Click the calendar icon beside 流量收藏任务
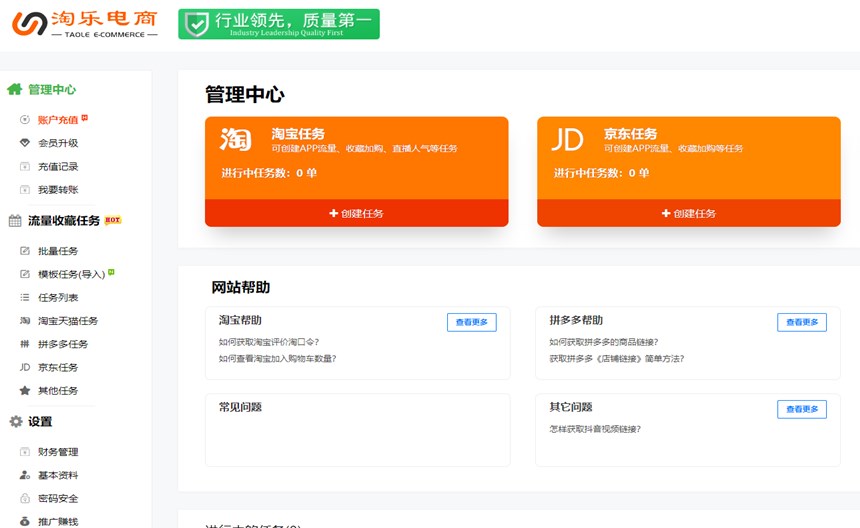 [x=15, y=220]
